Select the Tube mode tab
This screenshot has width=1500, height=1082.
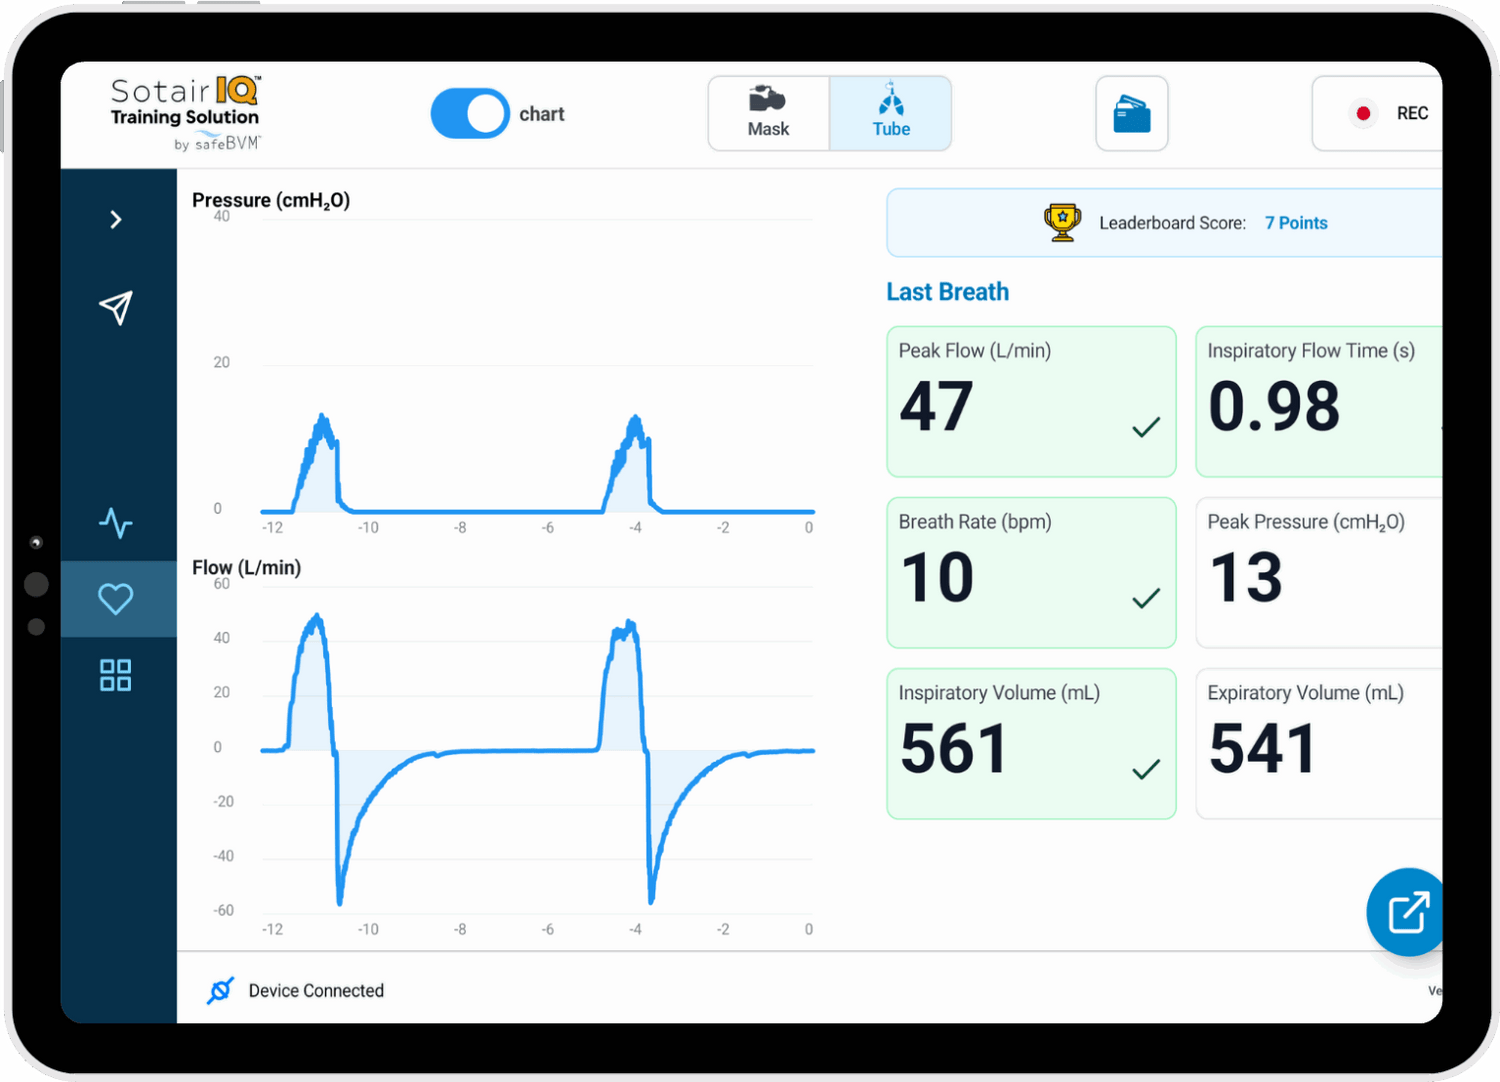point(890,113)
